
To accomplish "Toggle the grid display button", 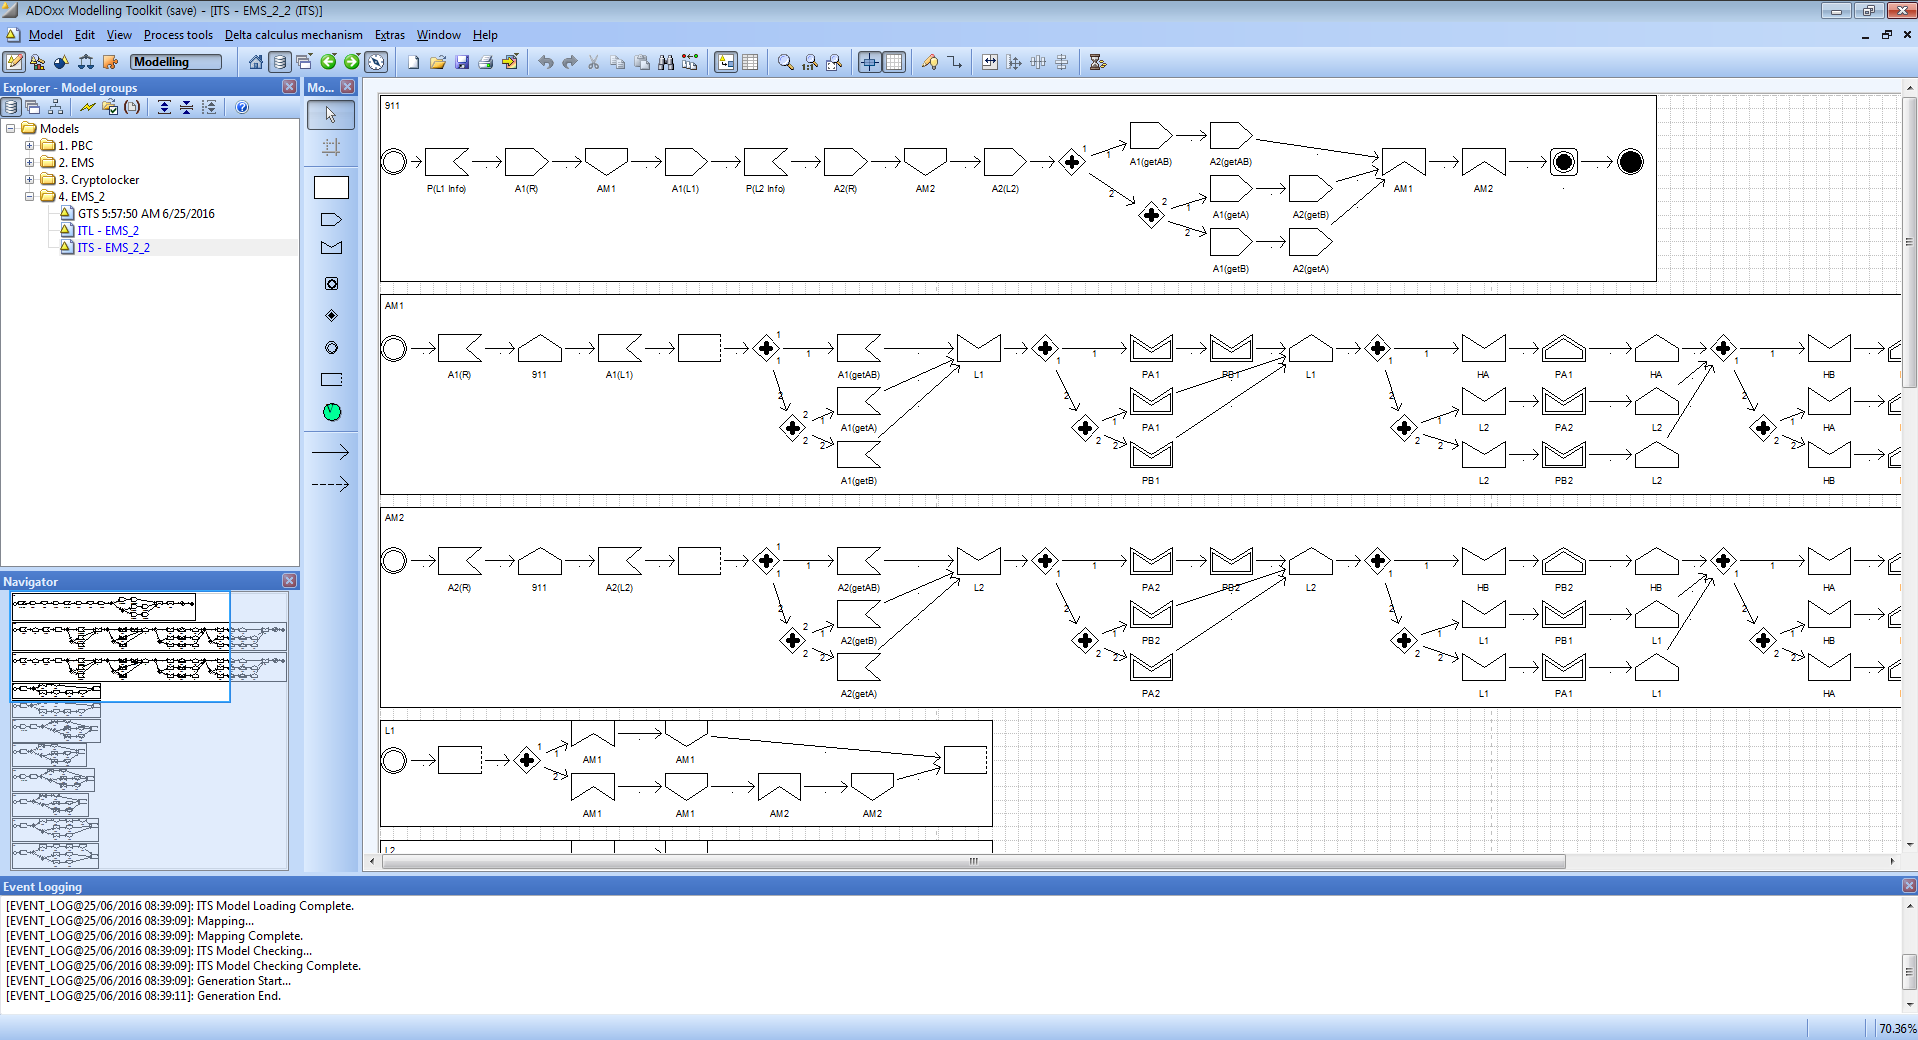I will (894, 62).
